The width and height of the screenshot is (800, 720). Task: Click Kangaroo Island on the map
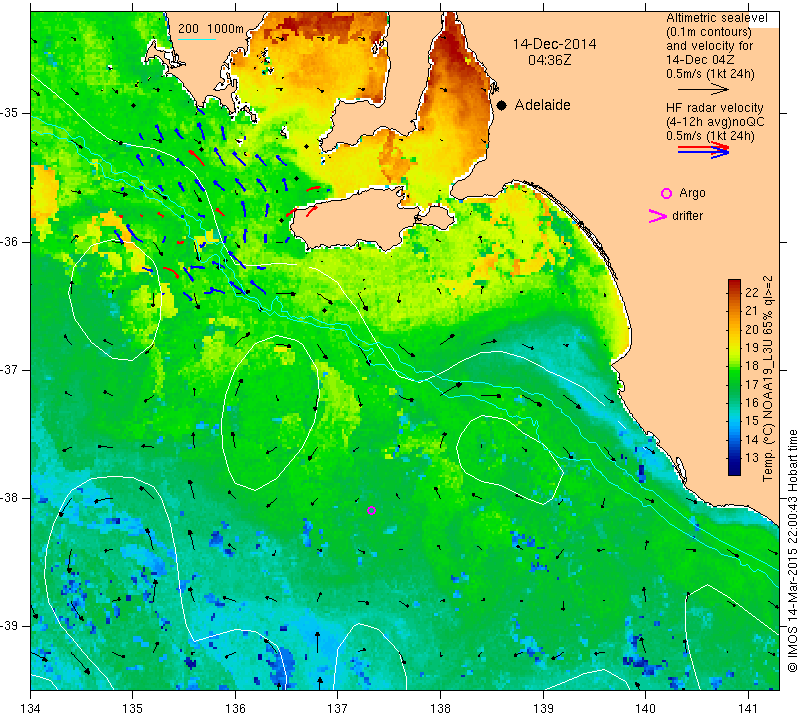click(357, 219)
